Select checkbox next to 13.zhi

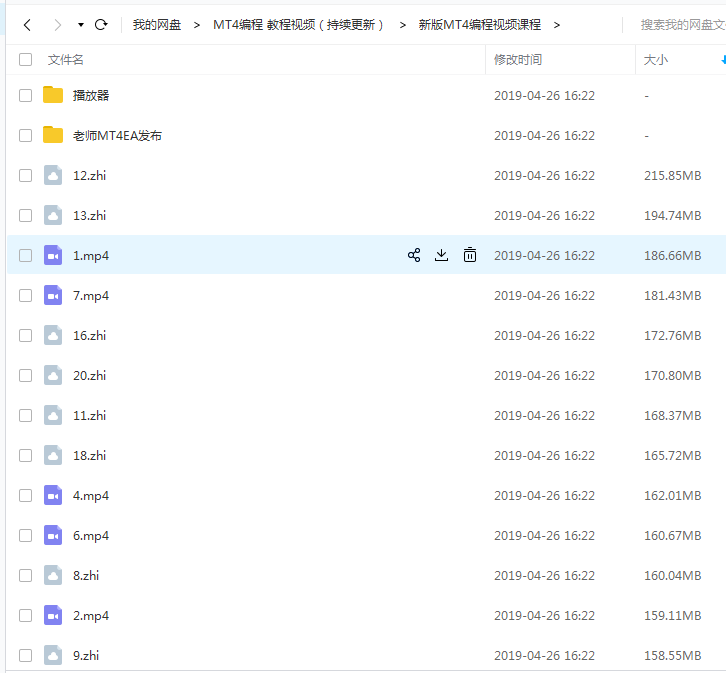point(25,216)
